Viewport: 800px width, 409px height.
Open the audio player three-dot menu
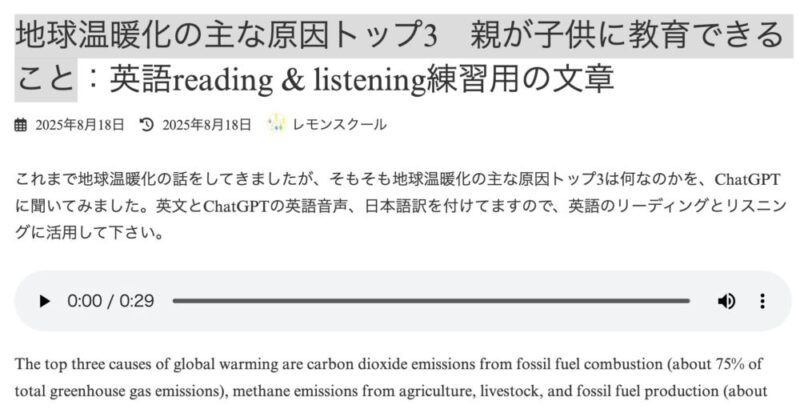[762, 301]
